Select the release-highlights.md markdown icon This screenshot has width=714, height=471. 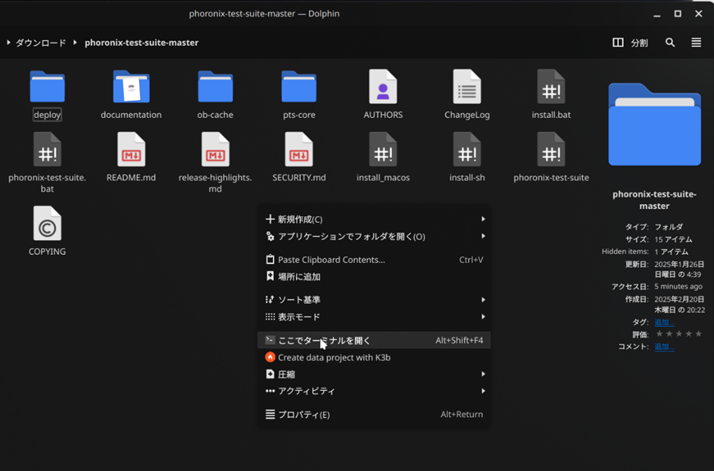click(x=215, y=149)
